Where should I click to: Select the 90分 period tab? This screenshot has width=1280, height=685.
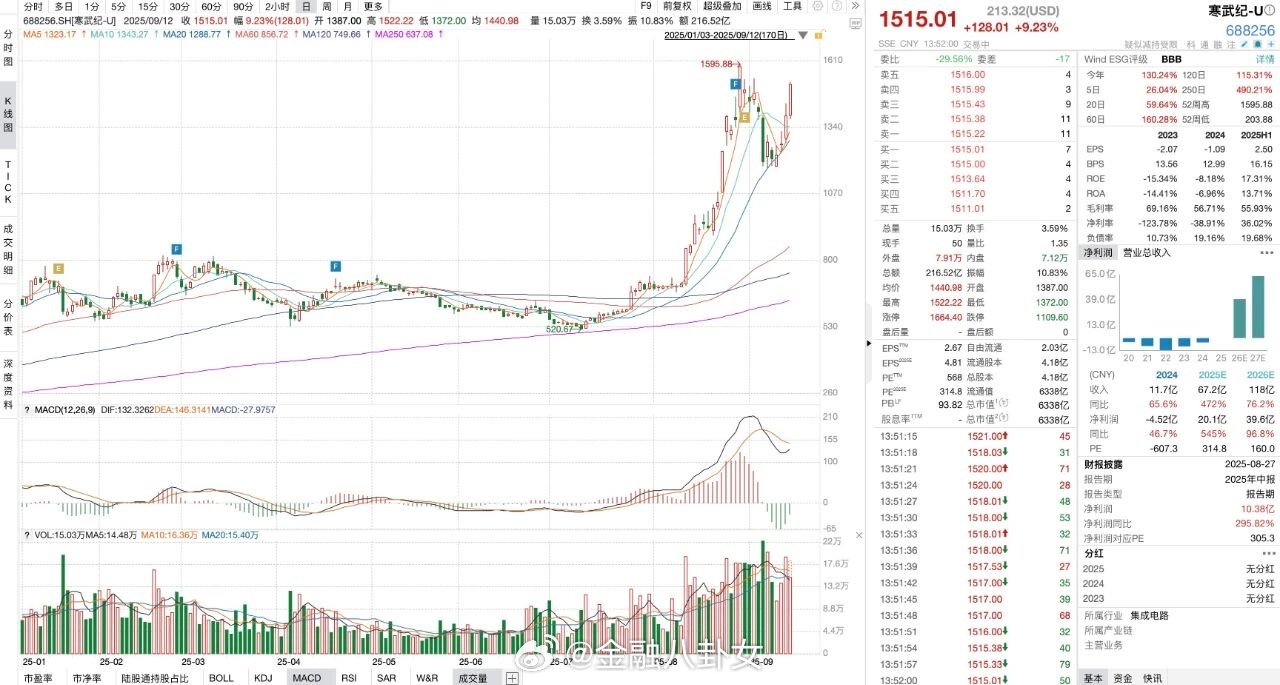click(243, 6)
